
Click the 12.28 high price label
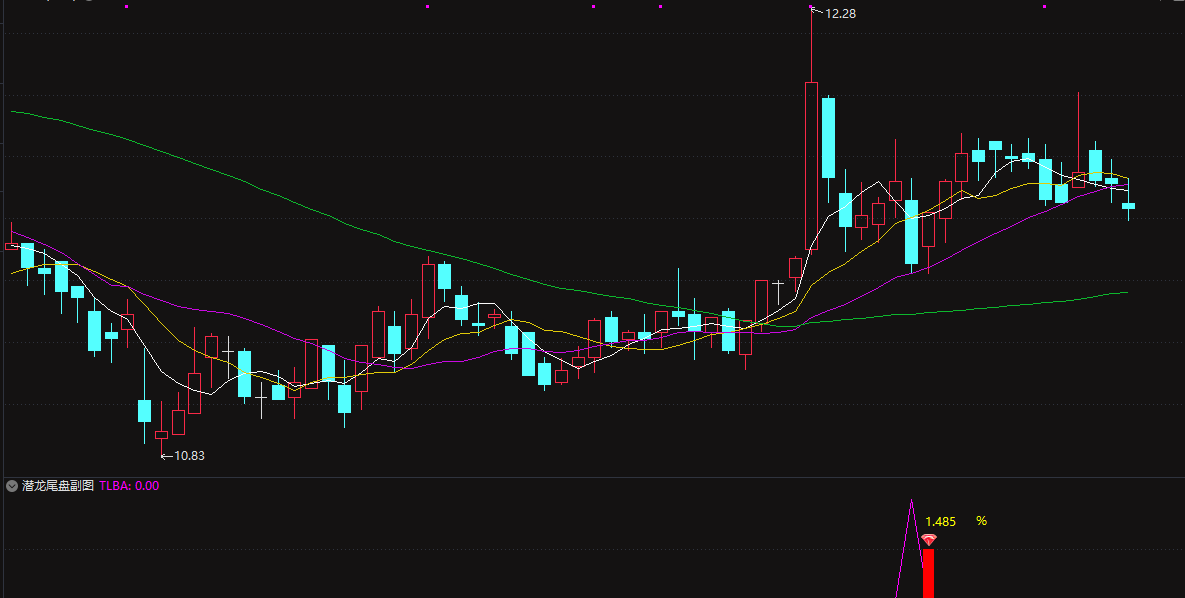[x=840, y=14]
